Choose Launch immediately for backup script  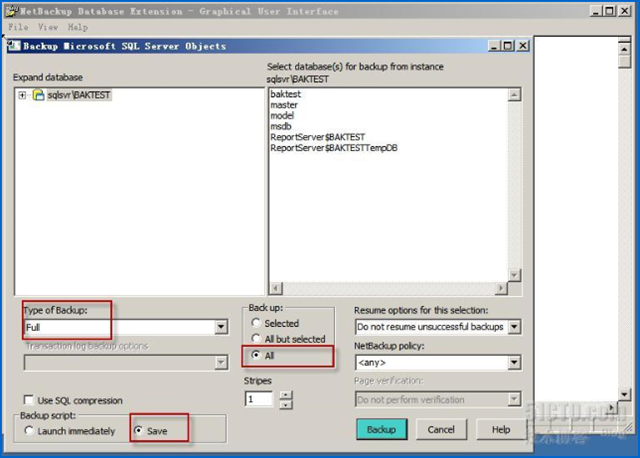[29, 430]
